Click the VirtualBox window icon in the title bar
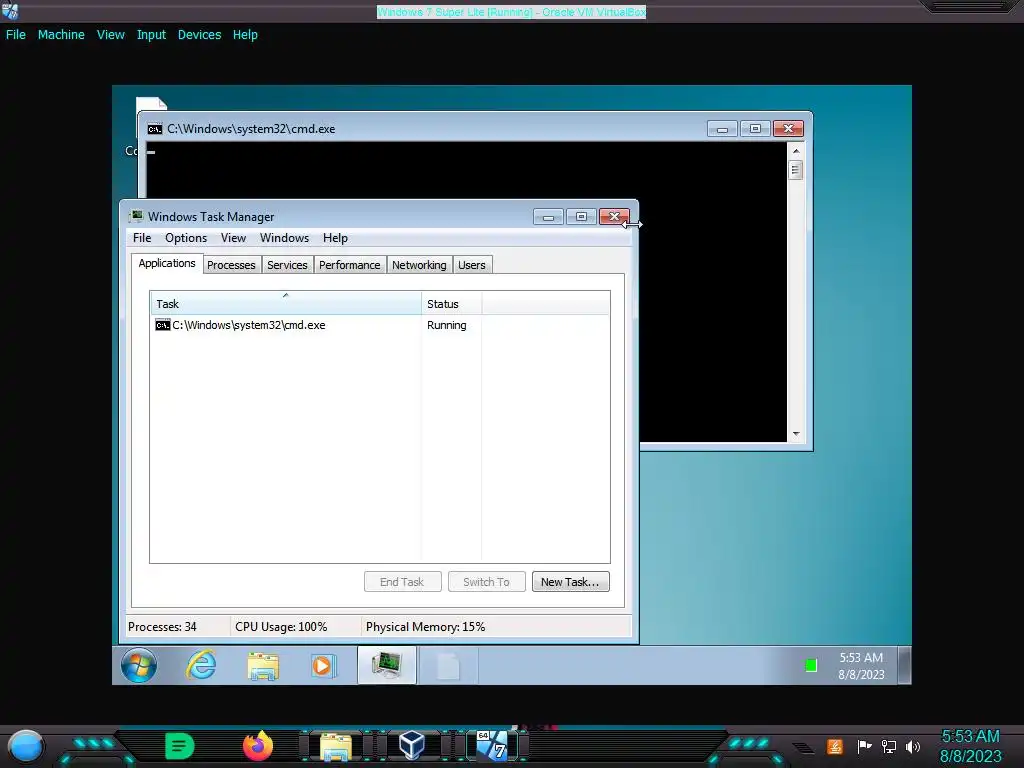Viewport: 1024px width, 768px height. click(10, 10)
